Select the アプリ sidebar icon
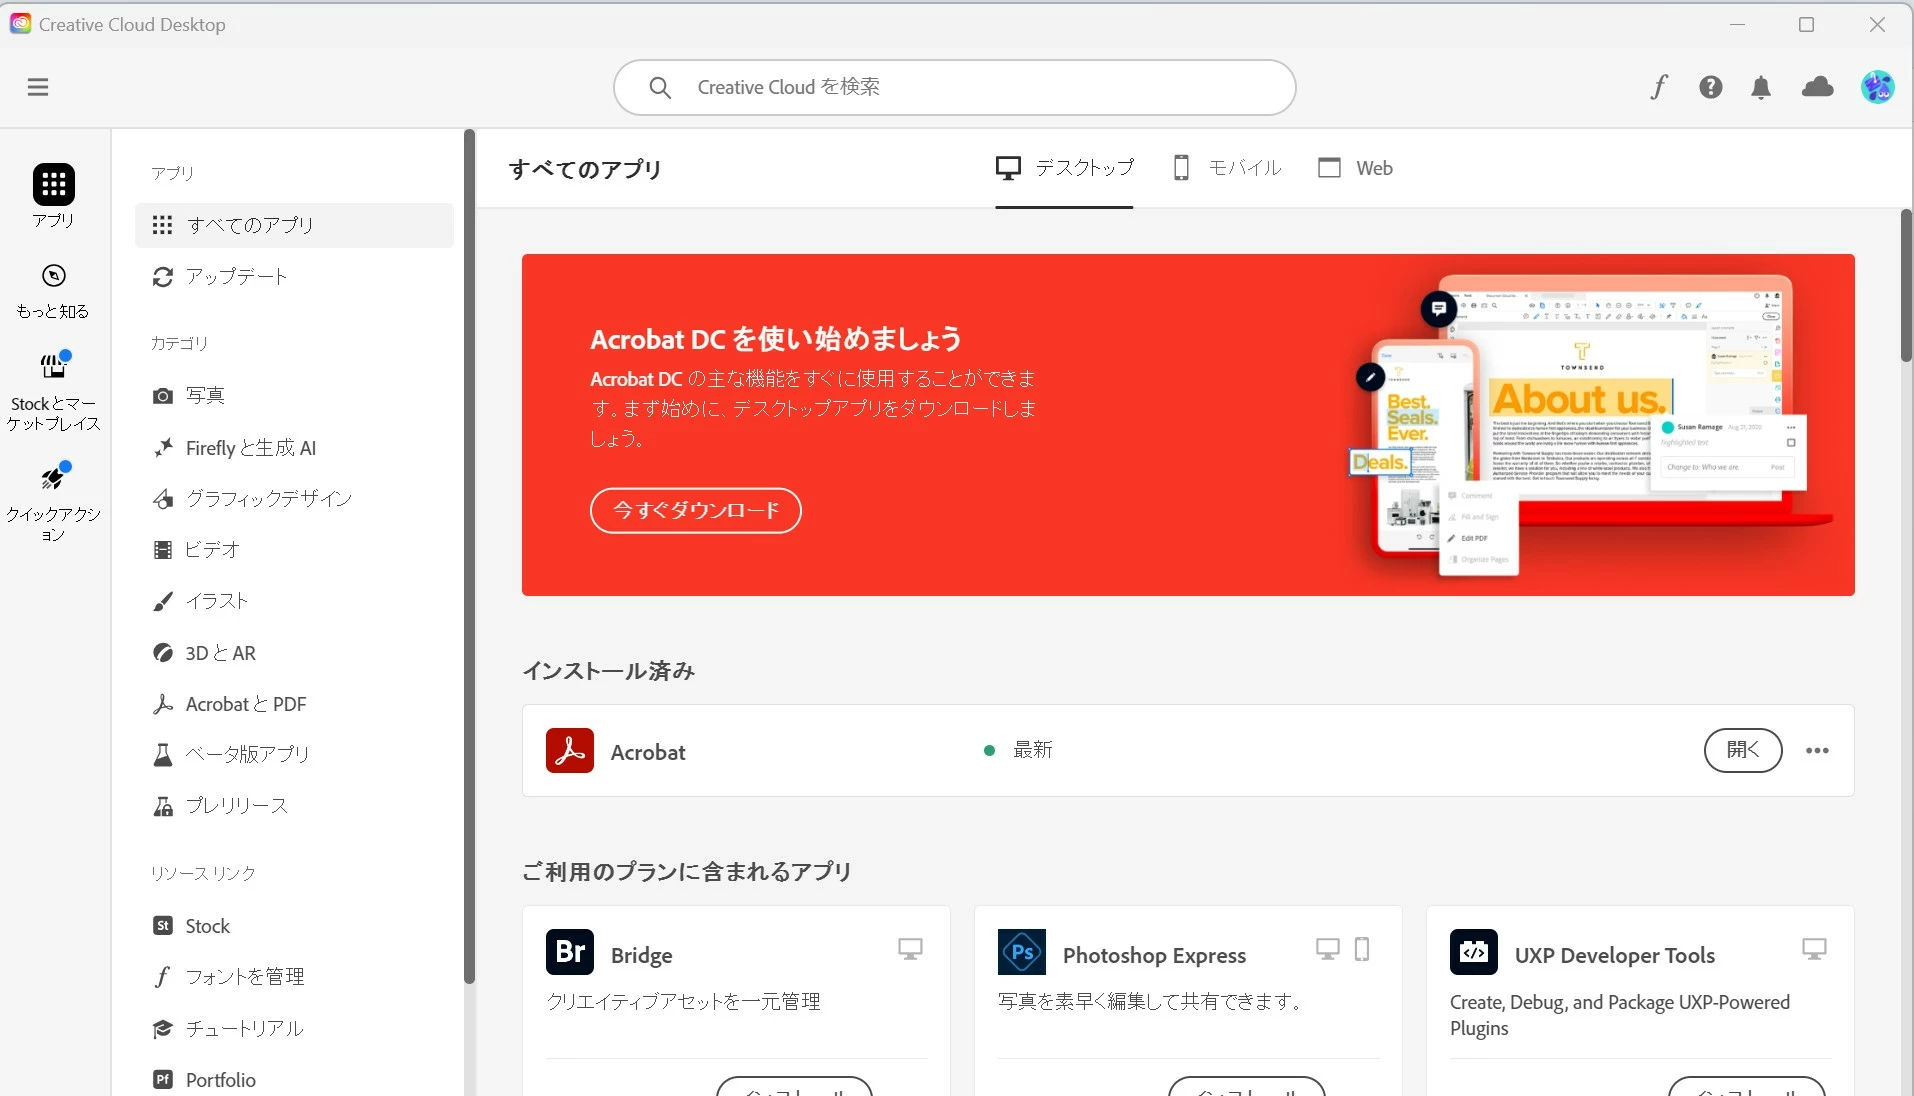The height and width of the screenshot is (1096, 1914). click(x=54, y=184)
